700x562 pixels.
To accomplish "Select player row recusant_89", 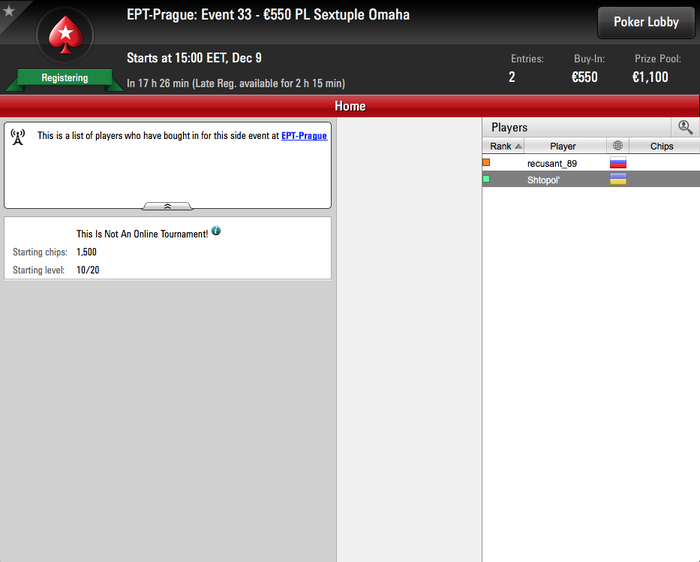I will 591,163.
